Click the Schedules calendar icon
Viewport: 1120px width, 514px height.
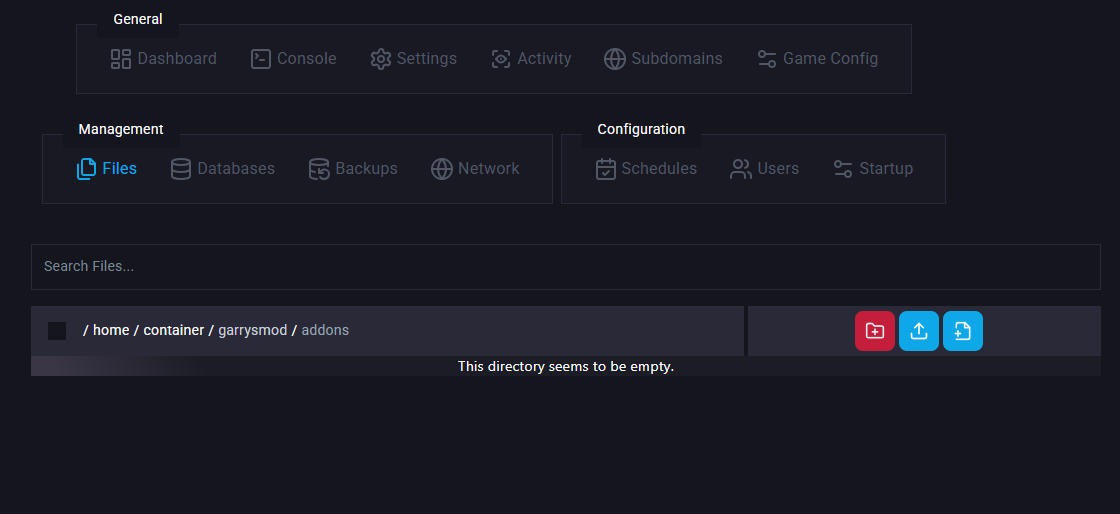[x=606, y=169]
